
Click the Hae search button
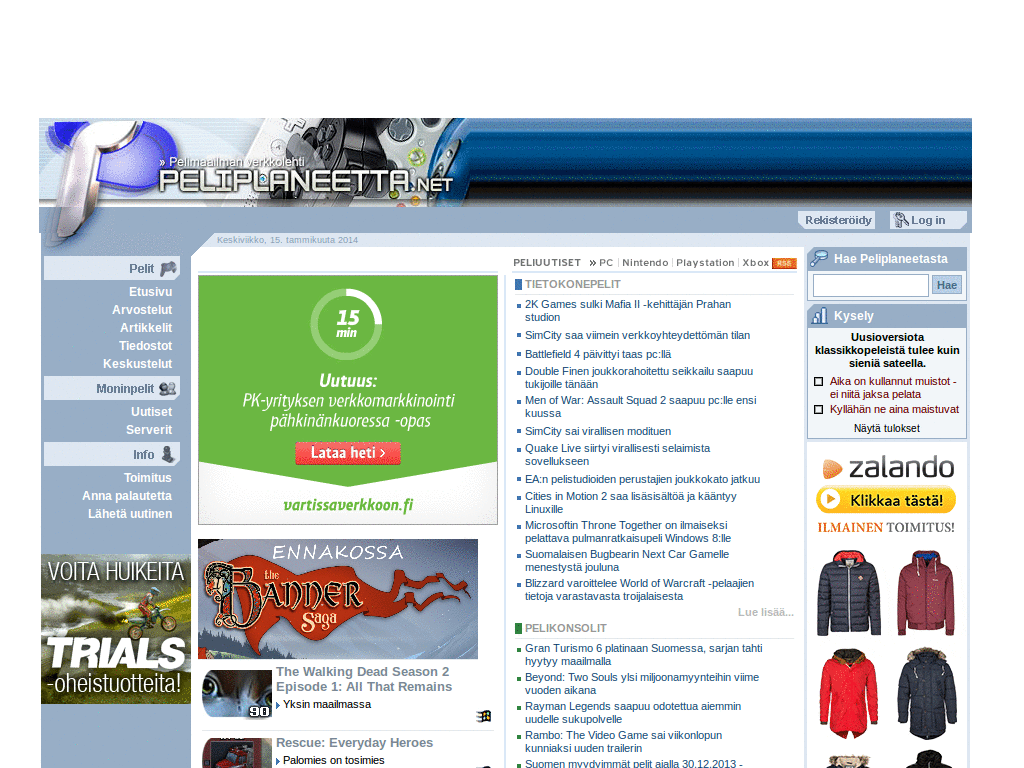click(946, 285)
